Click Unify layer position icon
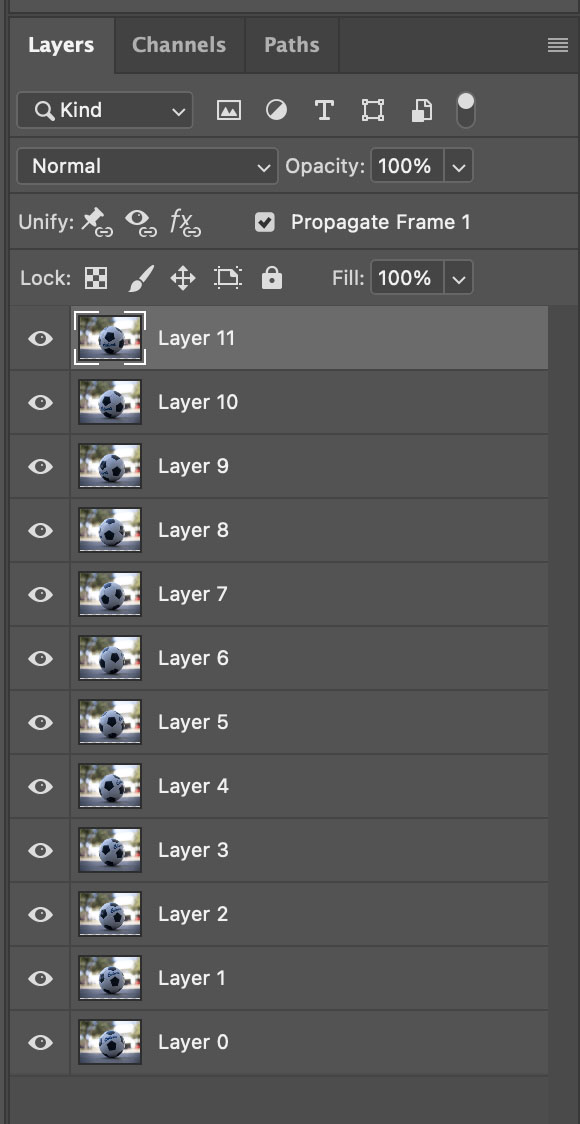The width and height of the screenshot is (580, 1124). 96,222
